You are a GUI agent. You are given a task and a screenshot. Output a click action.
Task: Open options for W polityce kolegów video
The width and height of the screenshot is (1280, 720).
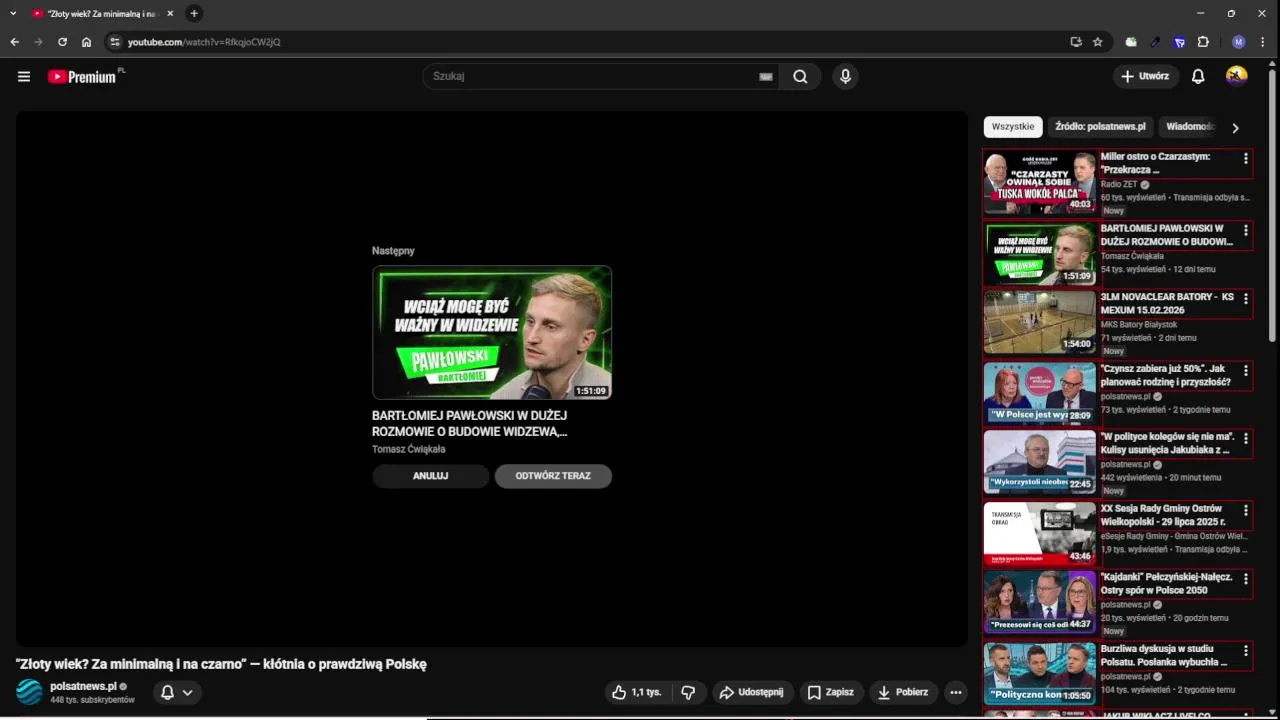click(x=1246, y=439)
